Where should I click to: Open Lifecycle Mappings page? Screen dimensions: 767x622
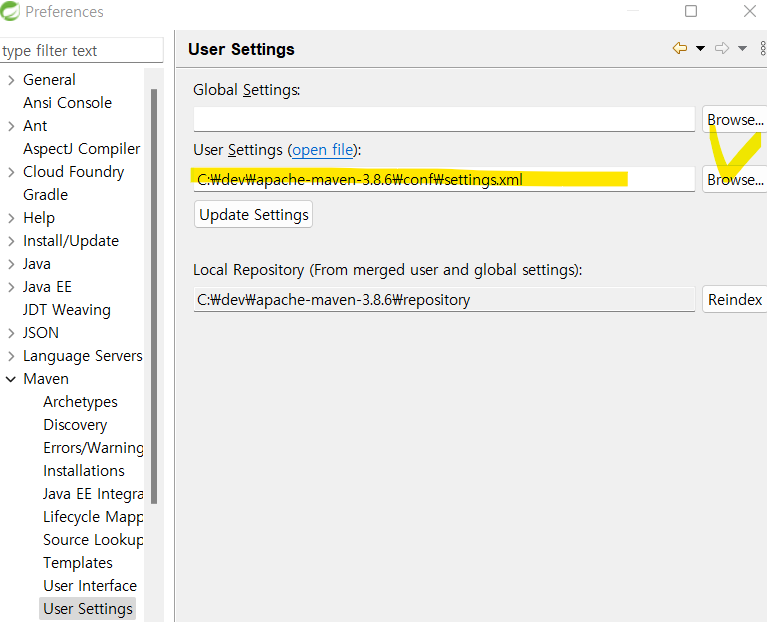tap(93, 516)
